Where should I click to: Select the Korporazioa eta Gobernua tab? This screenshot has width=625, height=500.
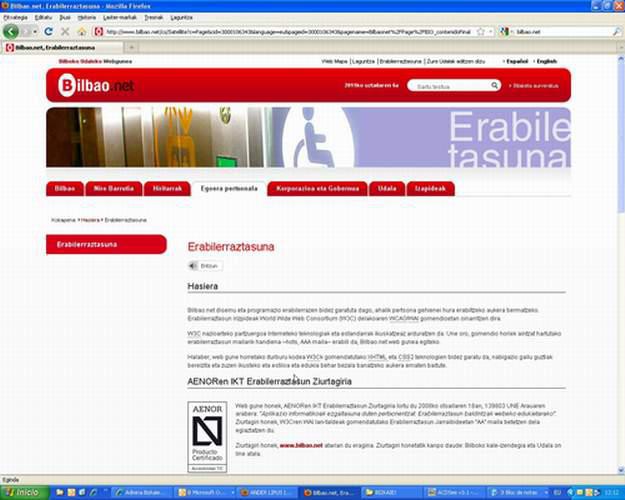click(x=318, y=189)
